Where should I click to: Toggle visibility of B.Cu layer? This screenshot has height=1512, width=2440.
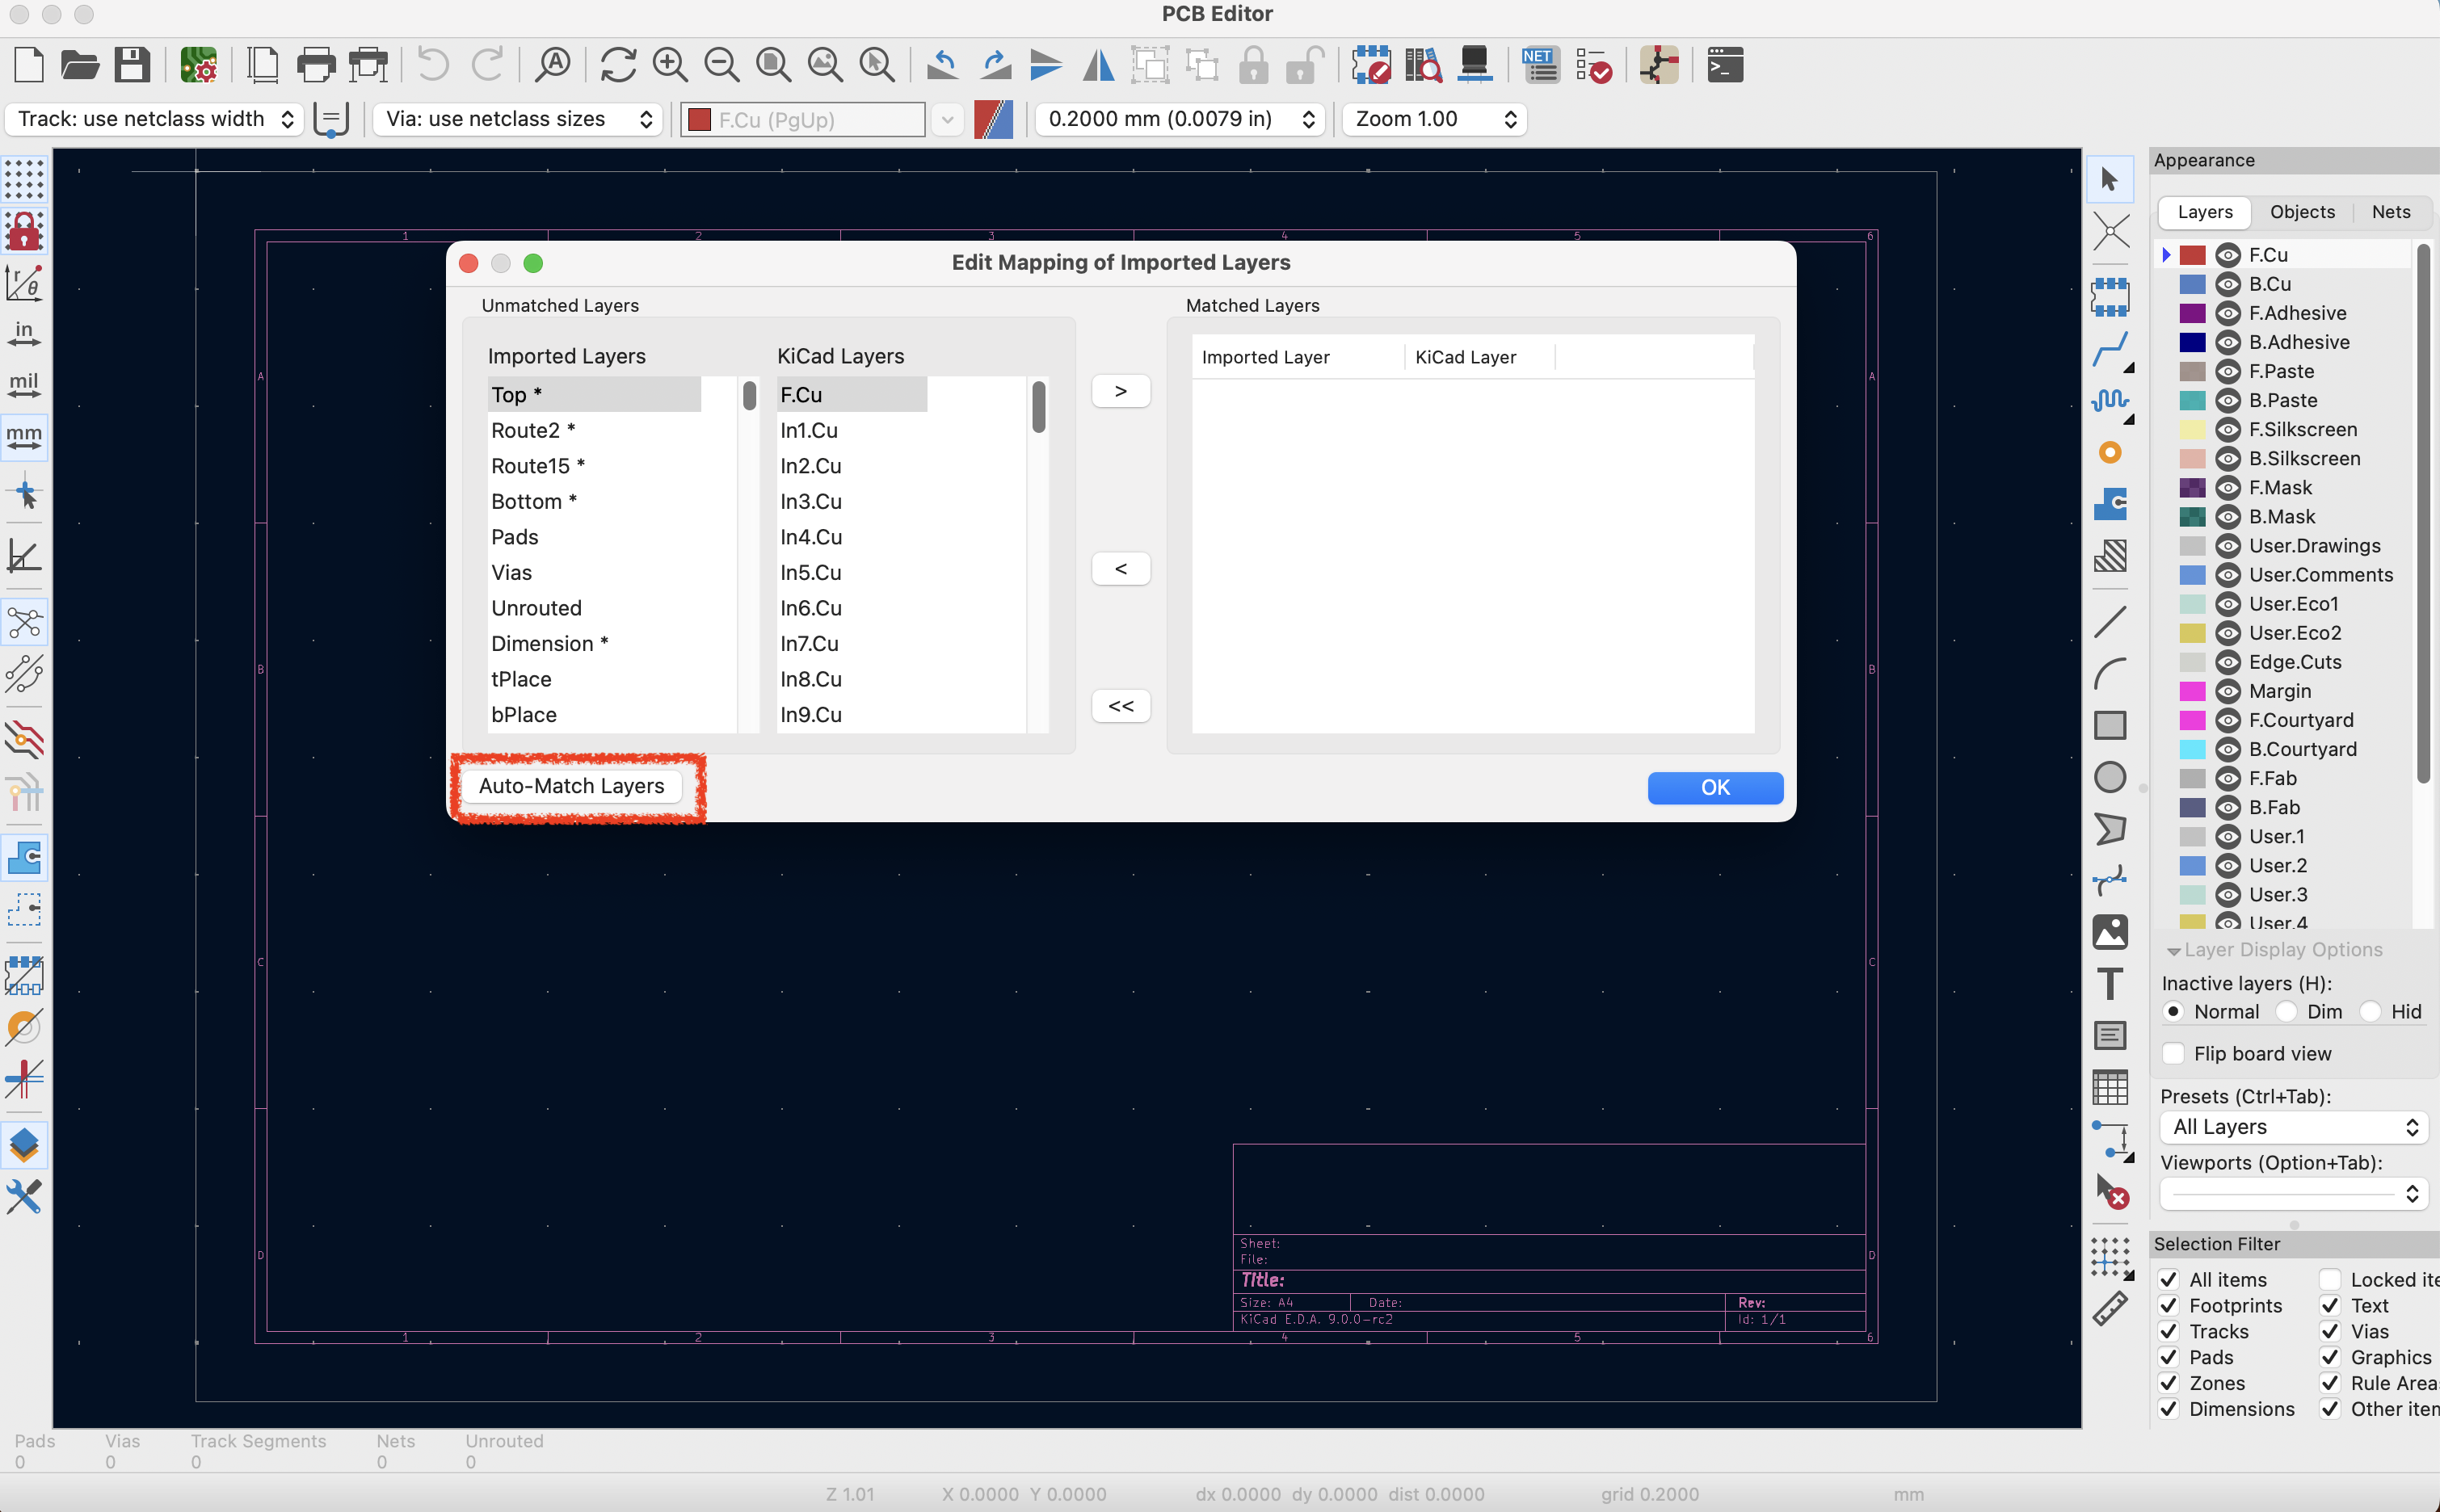click(x=2227, y=284)
